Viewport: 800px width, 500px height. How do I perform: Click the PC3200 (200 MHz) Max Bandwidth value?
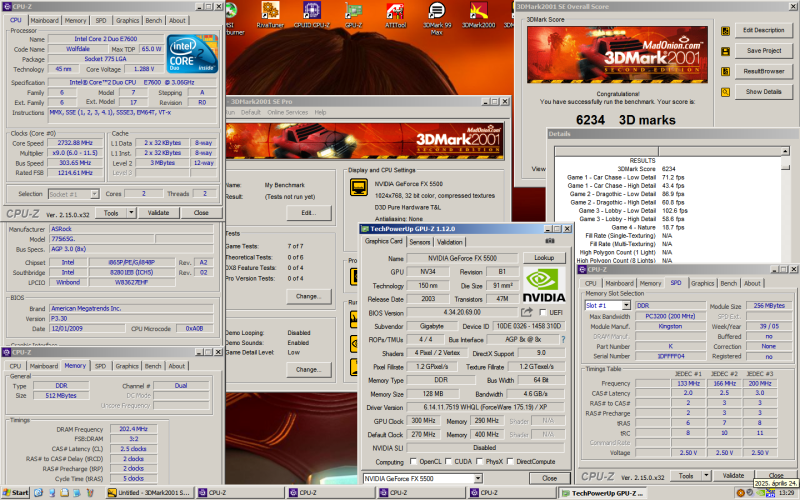point(670,316)
